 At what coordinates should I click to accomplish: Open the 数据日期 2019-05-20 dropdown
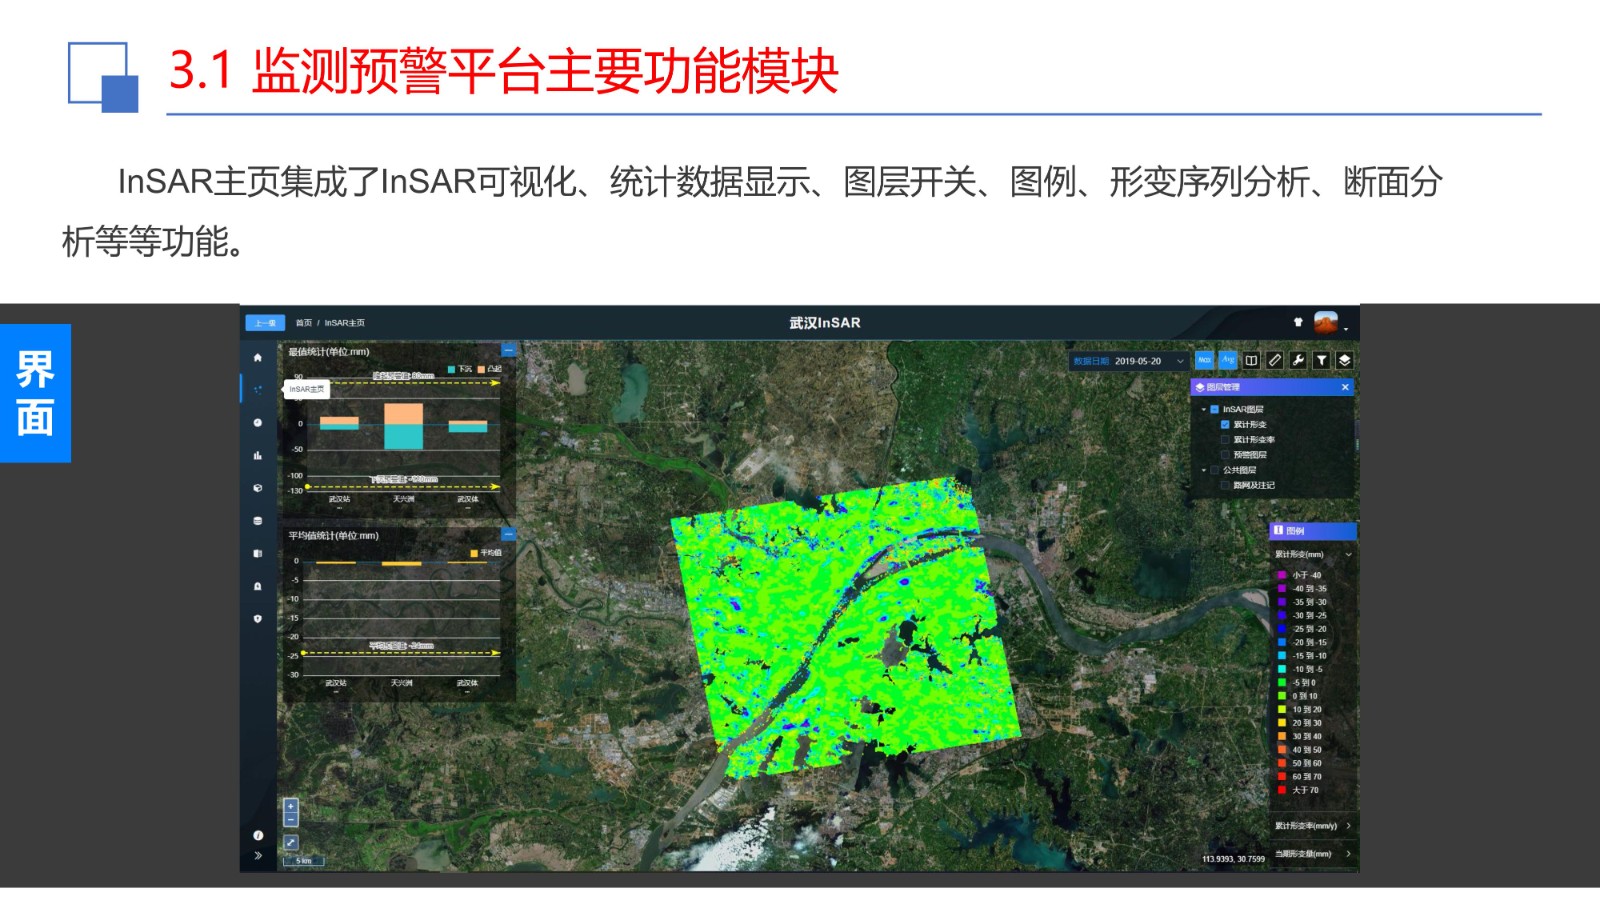(1129, 361)
